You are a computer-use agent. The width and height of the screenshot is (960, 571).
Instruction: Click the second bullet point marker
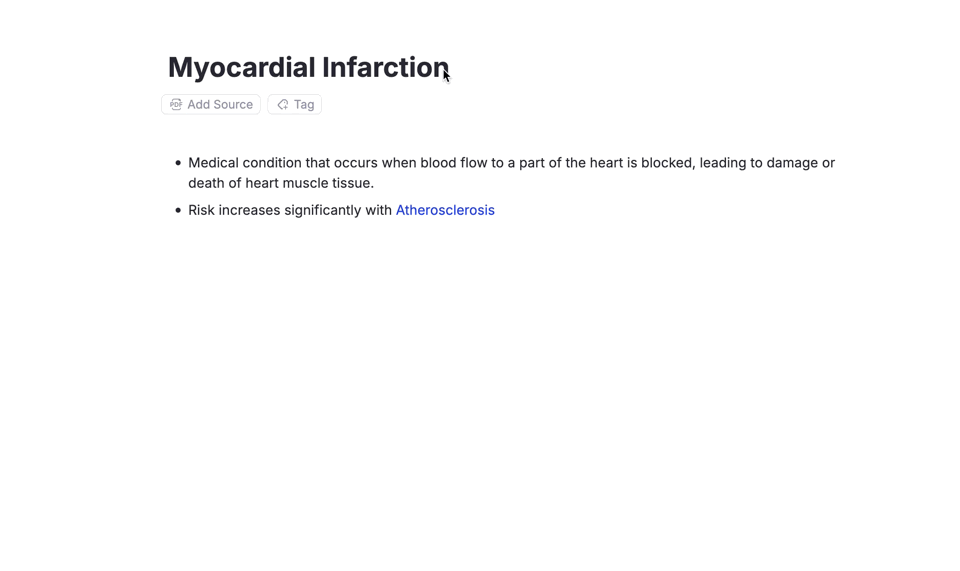pos(178,210)
